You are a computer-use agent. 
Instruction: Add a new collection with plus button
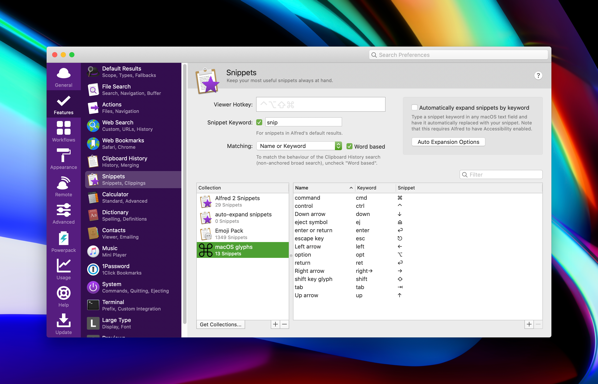[275, 325]
